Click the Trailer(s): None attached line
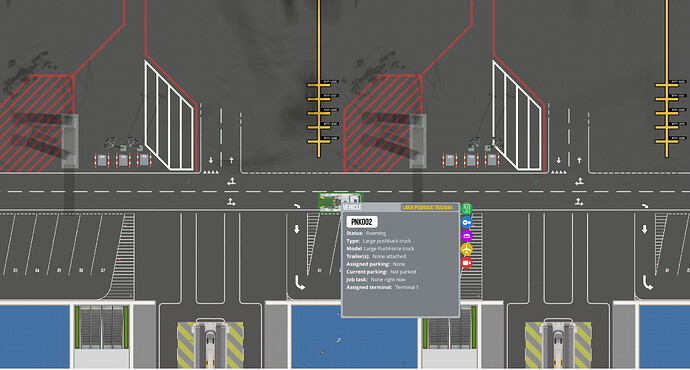 (376, 256)
